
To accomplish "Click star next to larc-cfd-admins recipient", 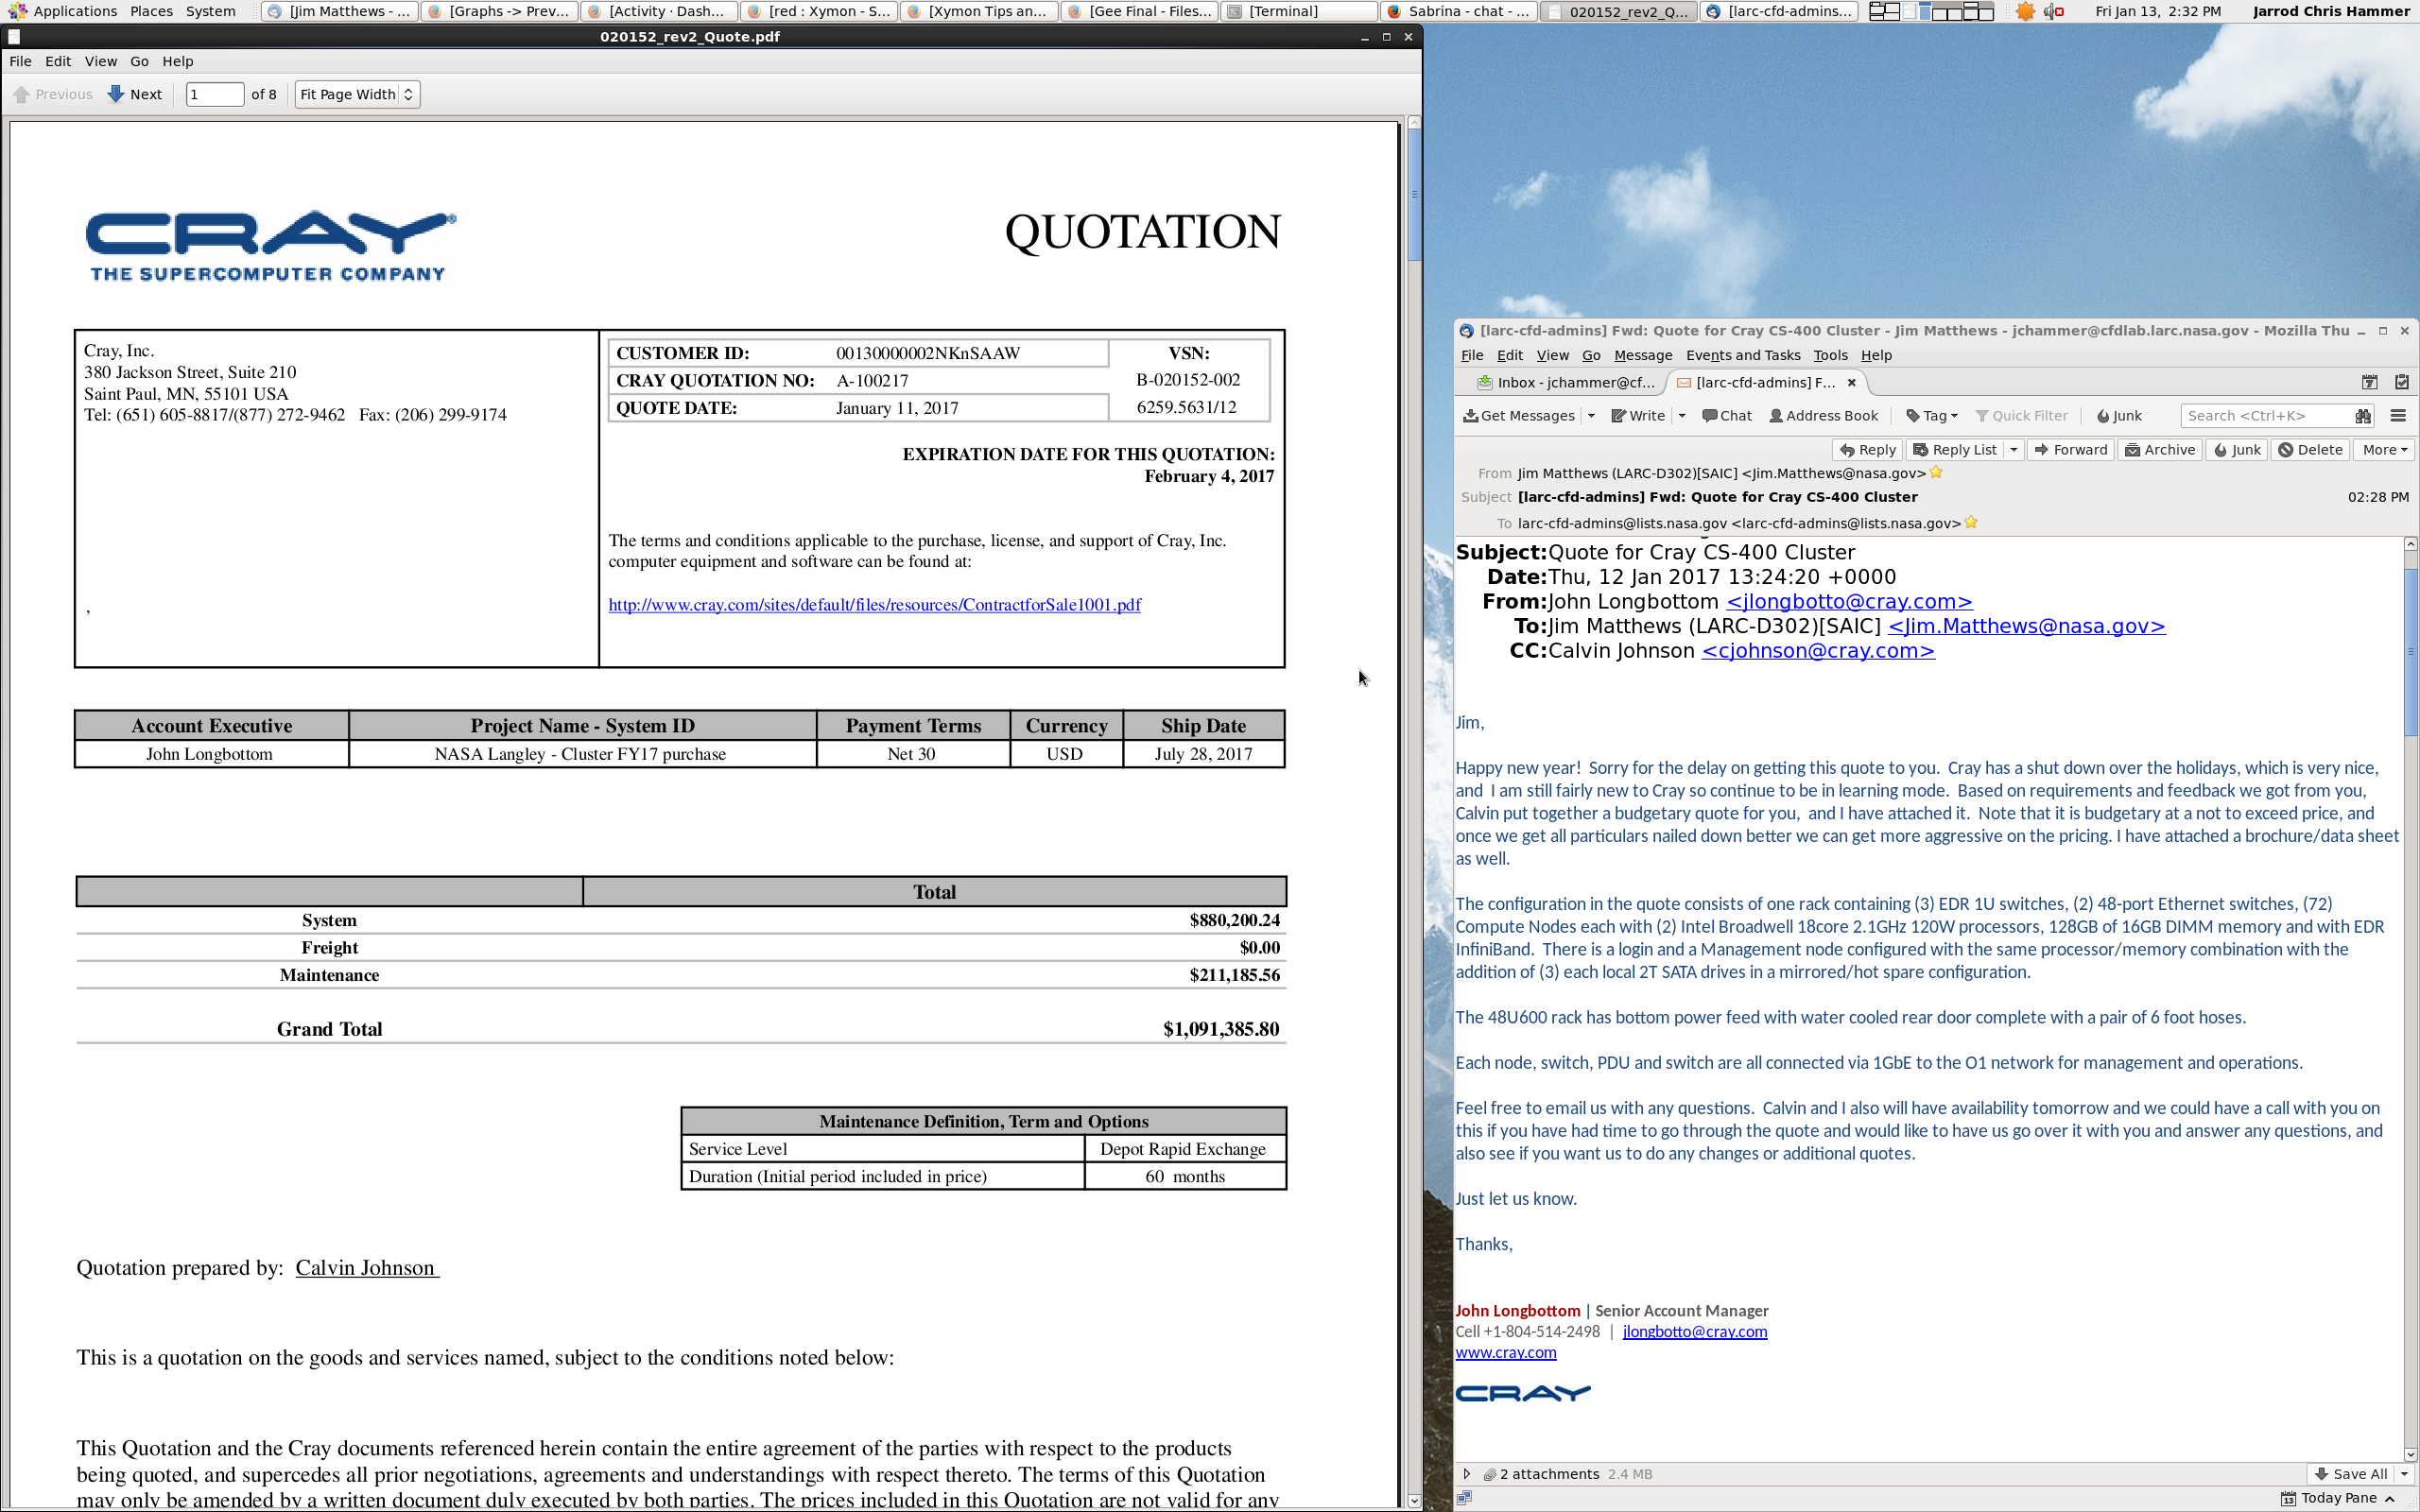I will (1971, 523).
